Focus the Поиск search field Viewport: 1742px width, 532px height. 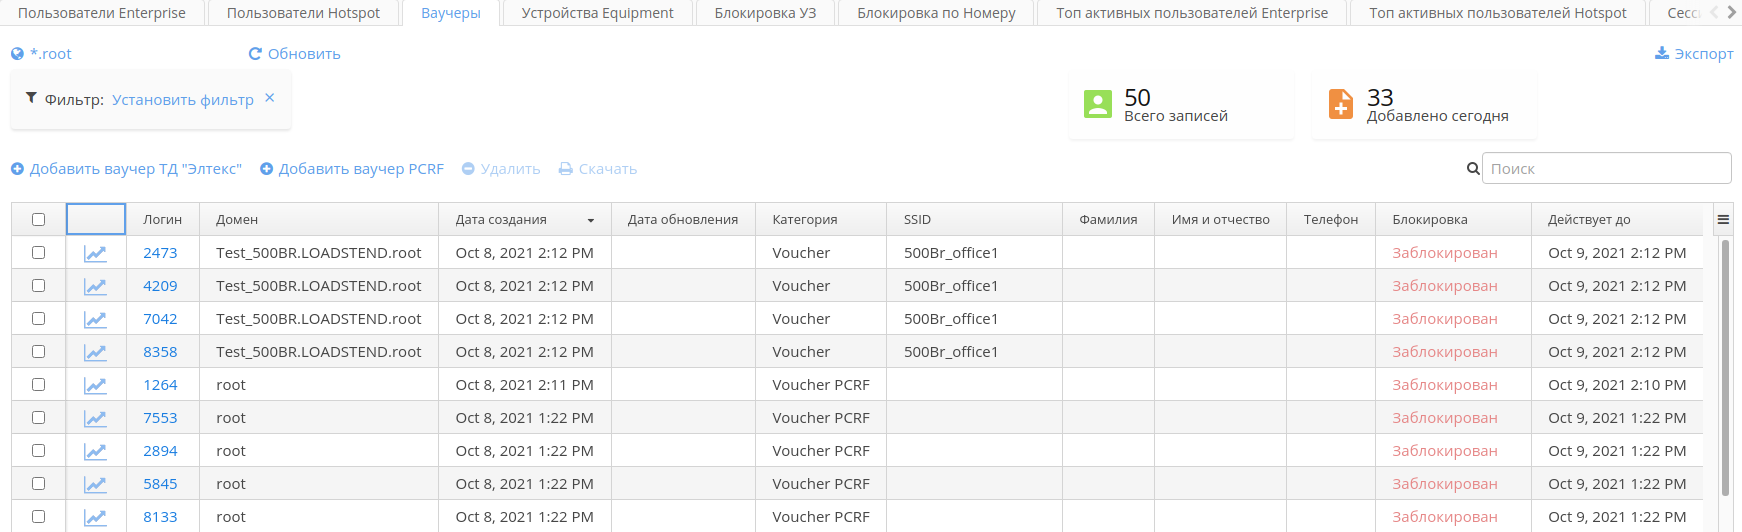pyautogui.click(x=1605, y=169)
